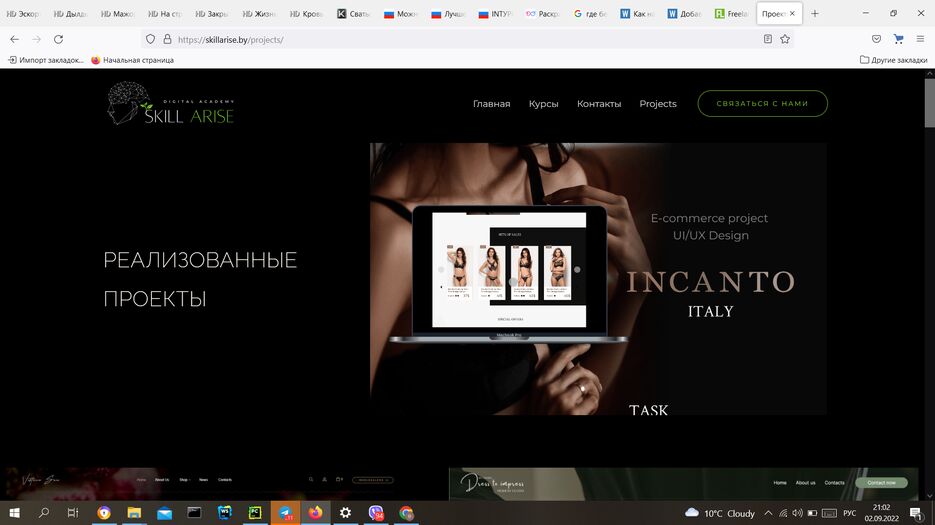This screenshot has width=935, height=525.
Task: Open the volume control in system tray
Action: point(797,513)
